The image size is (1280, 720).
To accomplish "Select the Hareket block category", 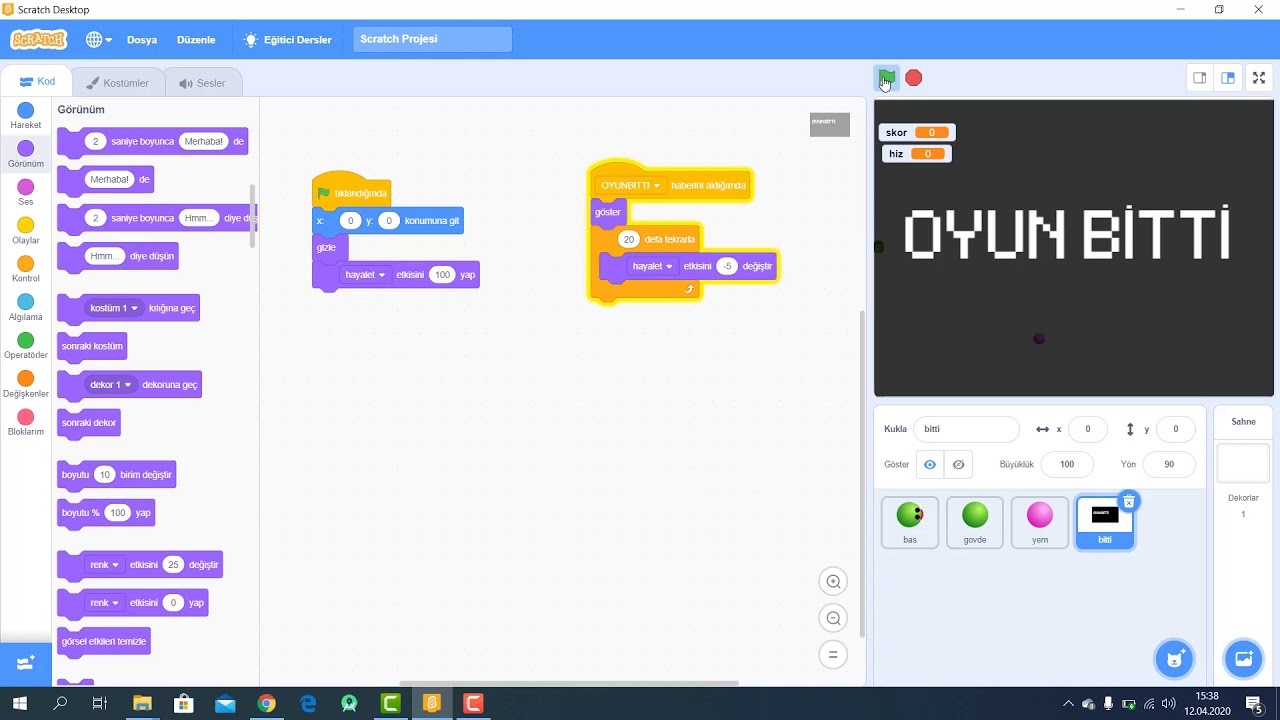I will [x=26, y=116].
